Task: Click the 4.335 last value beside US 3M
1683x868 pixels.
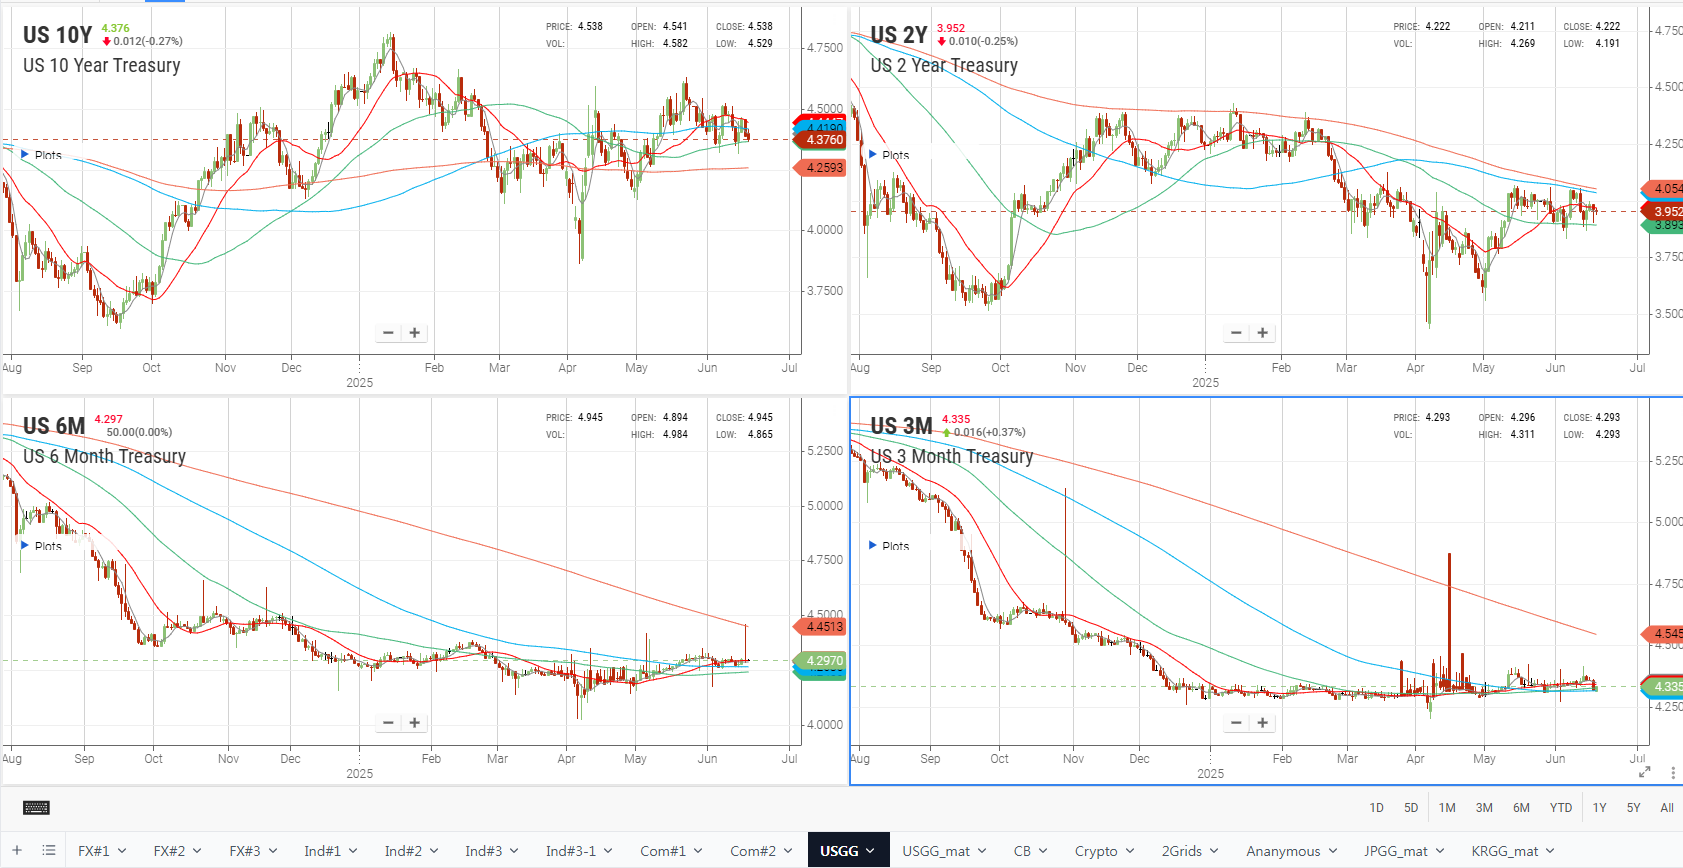Action: (956, 419)
